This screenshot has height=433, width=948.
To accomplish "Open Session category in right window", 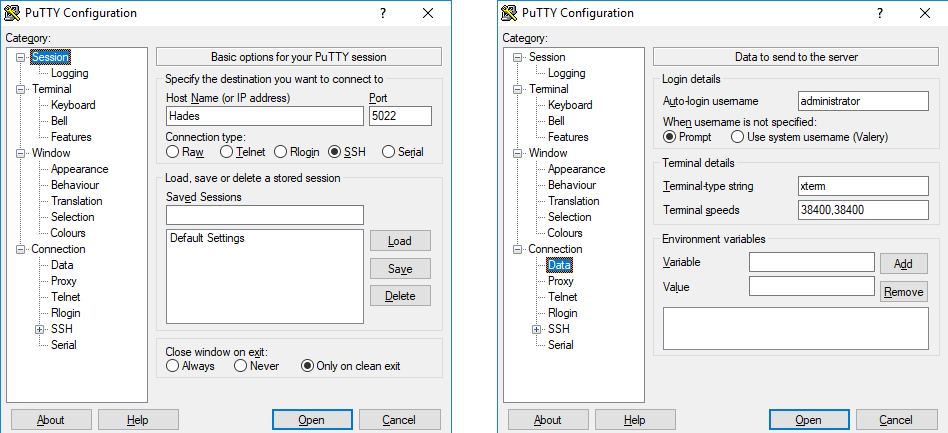I will point(547,57).
